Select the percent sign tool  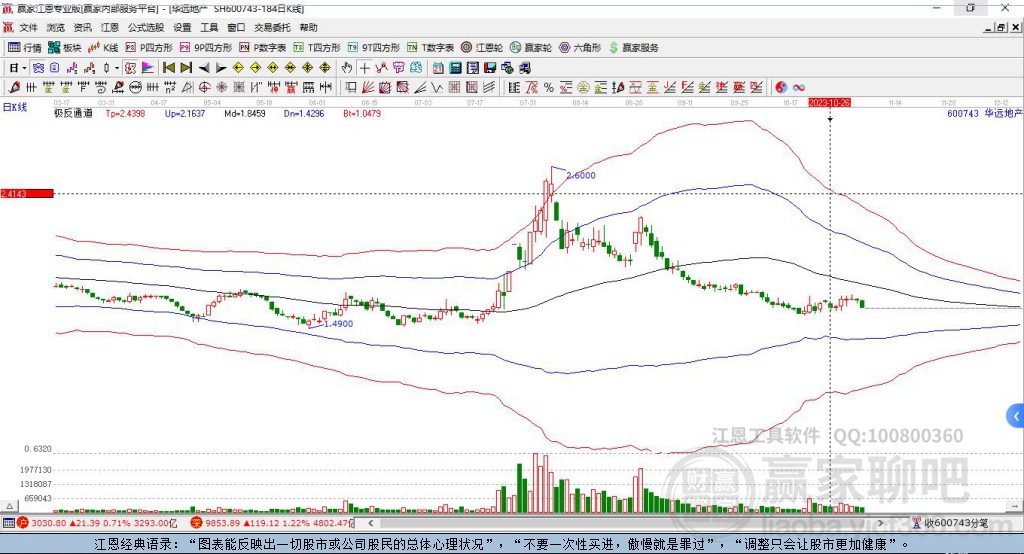[x=549, y=88]
